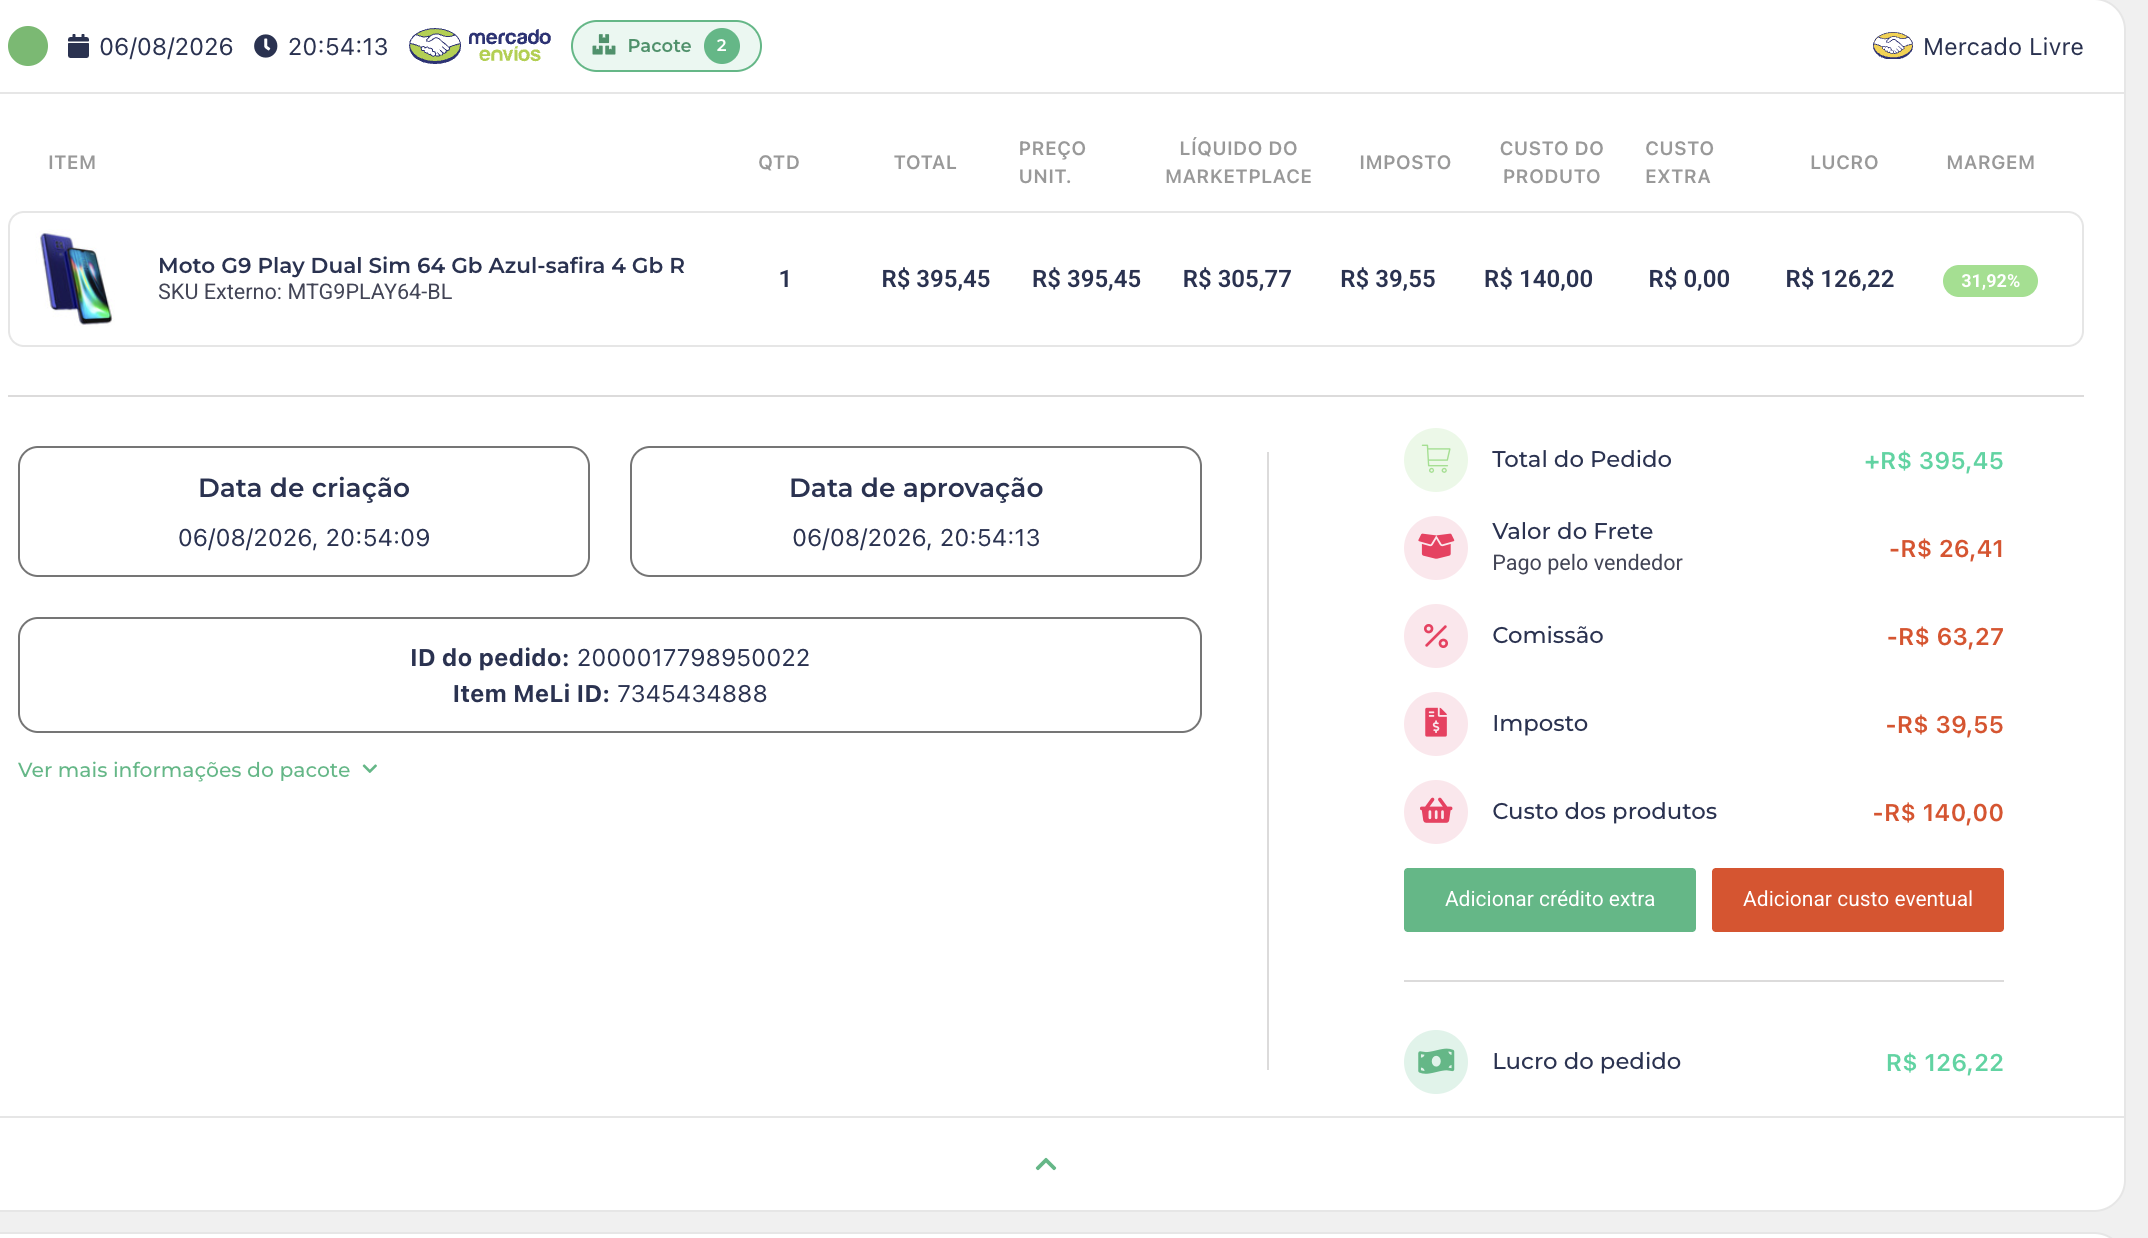Viewport: 2148px width, 1238px height.
Task: Click the R$ 305,77 marketplace net value
Action: coord(1237,279)
